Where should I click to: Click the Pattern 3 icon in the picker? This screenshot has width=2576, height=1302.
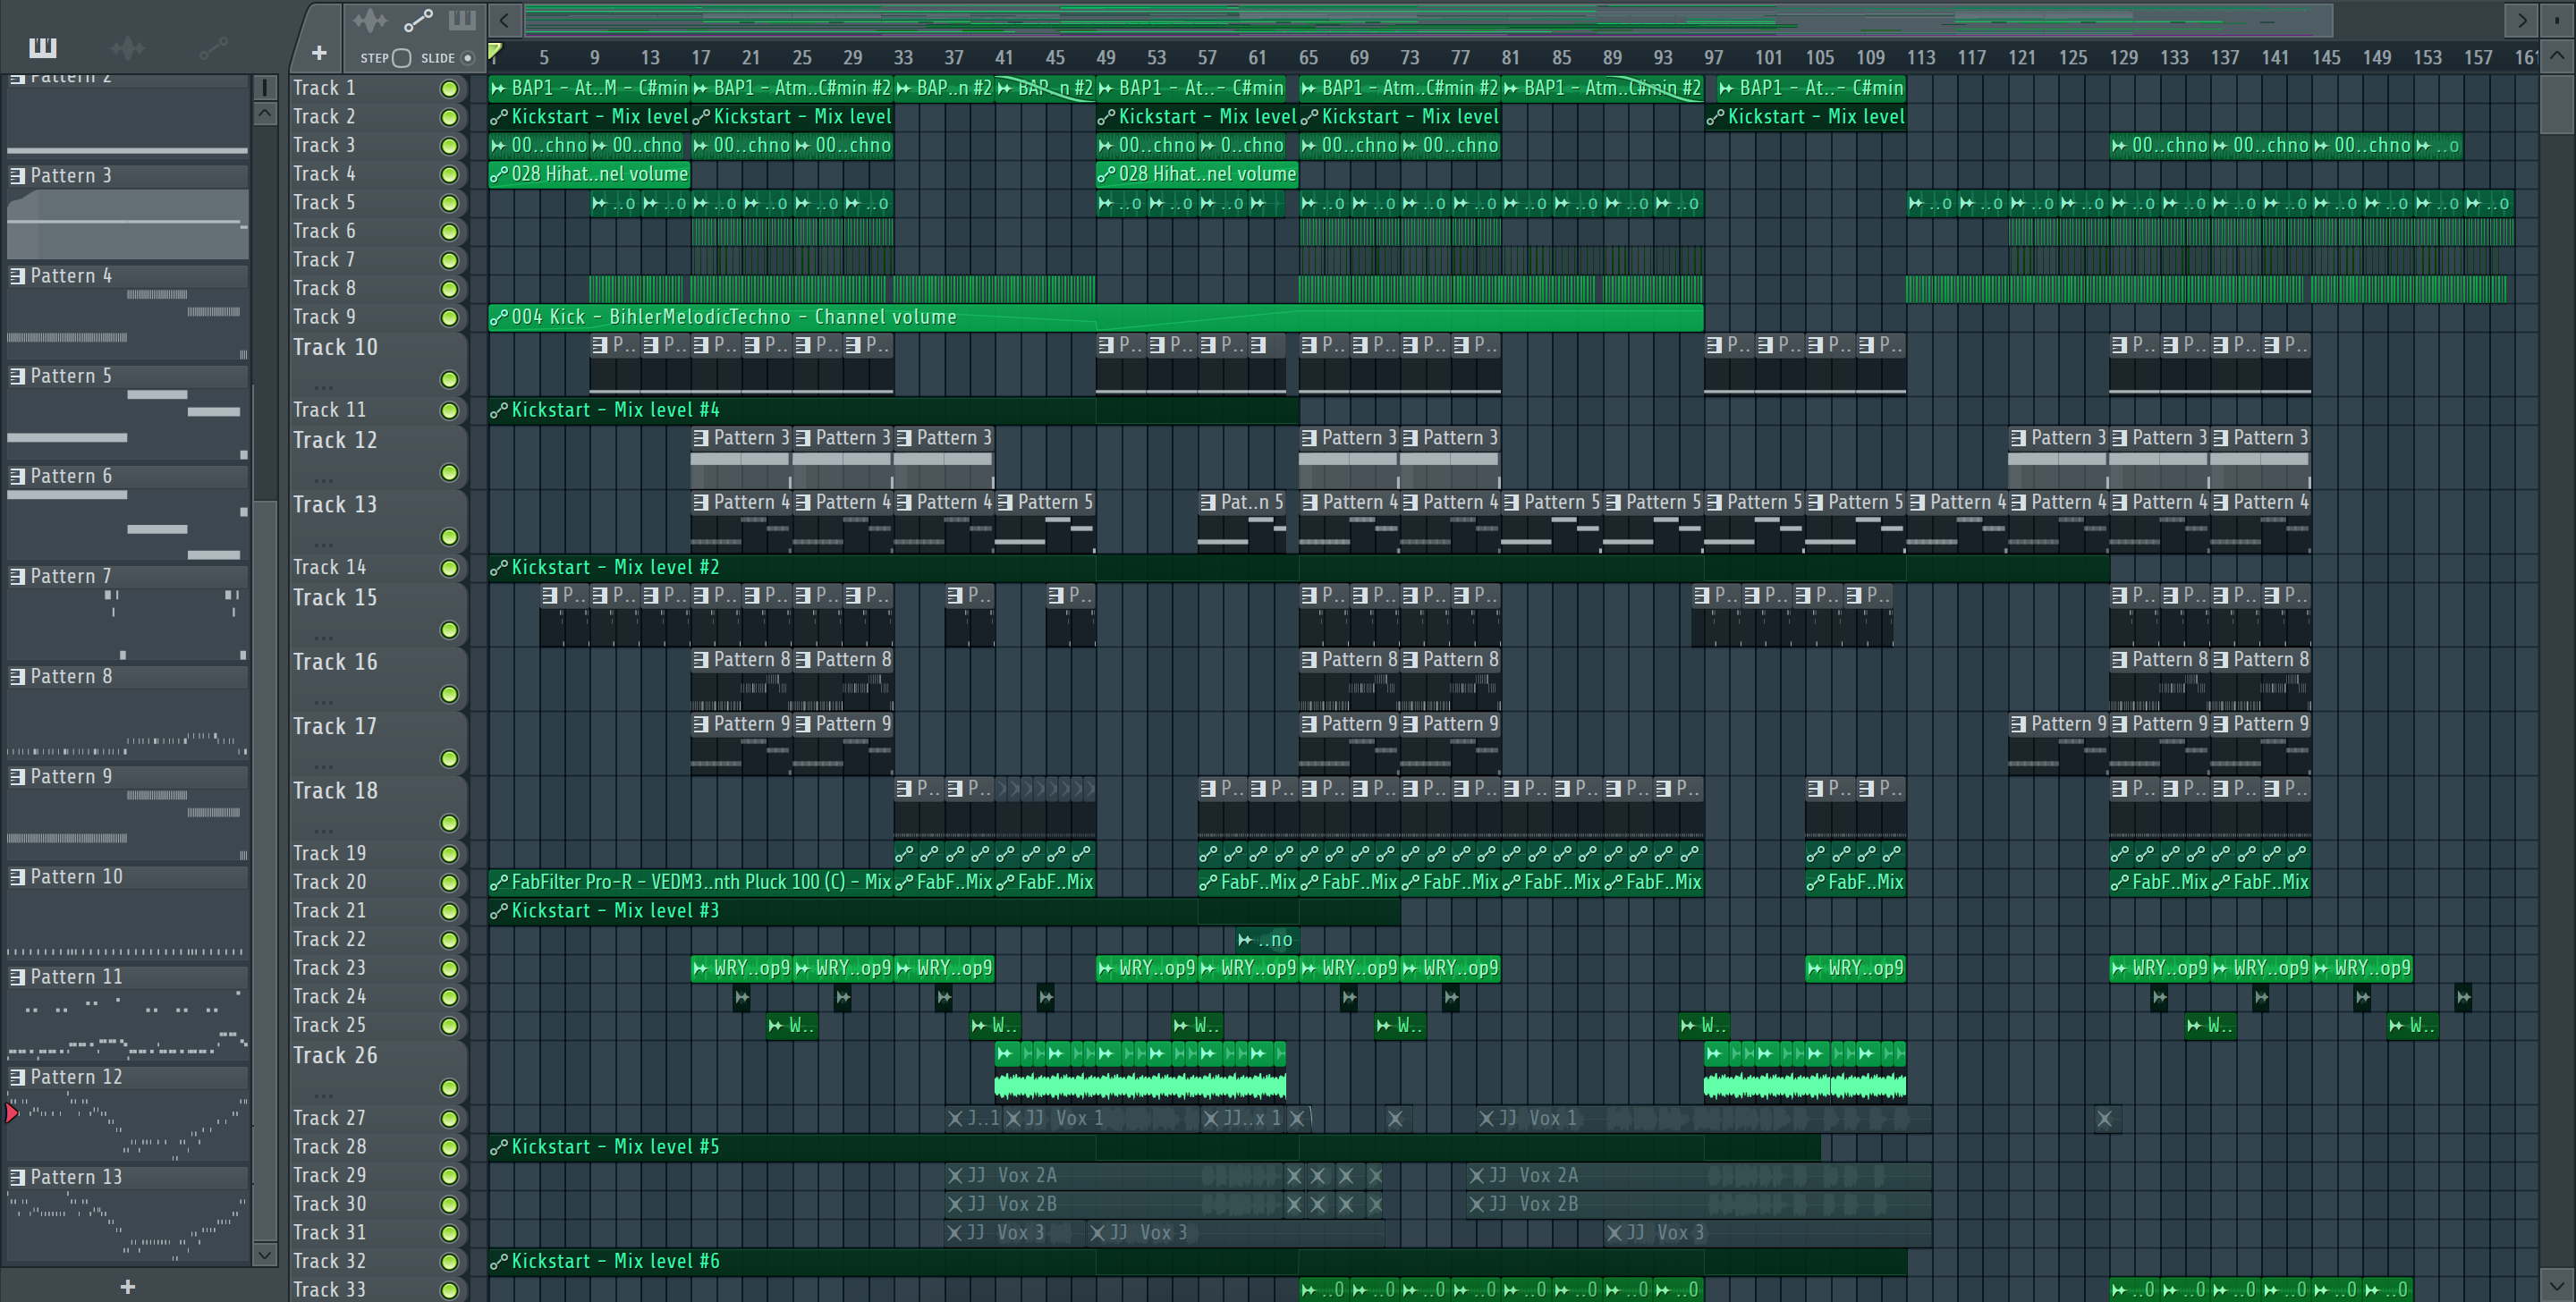pos(17,176)
